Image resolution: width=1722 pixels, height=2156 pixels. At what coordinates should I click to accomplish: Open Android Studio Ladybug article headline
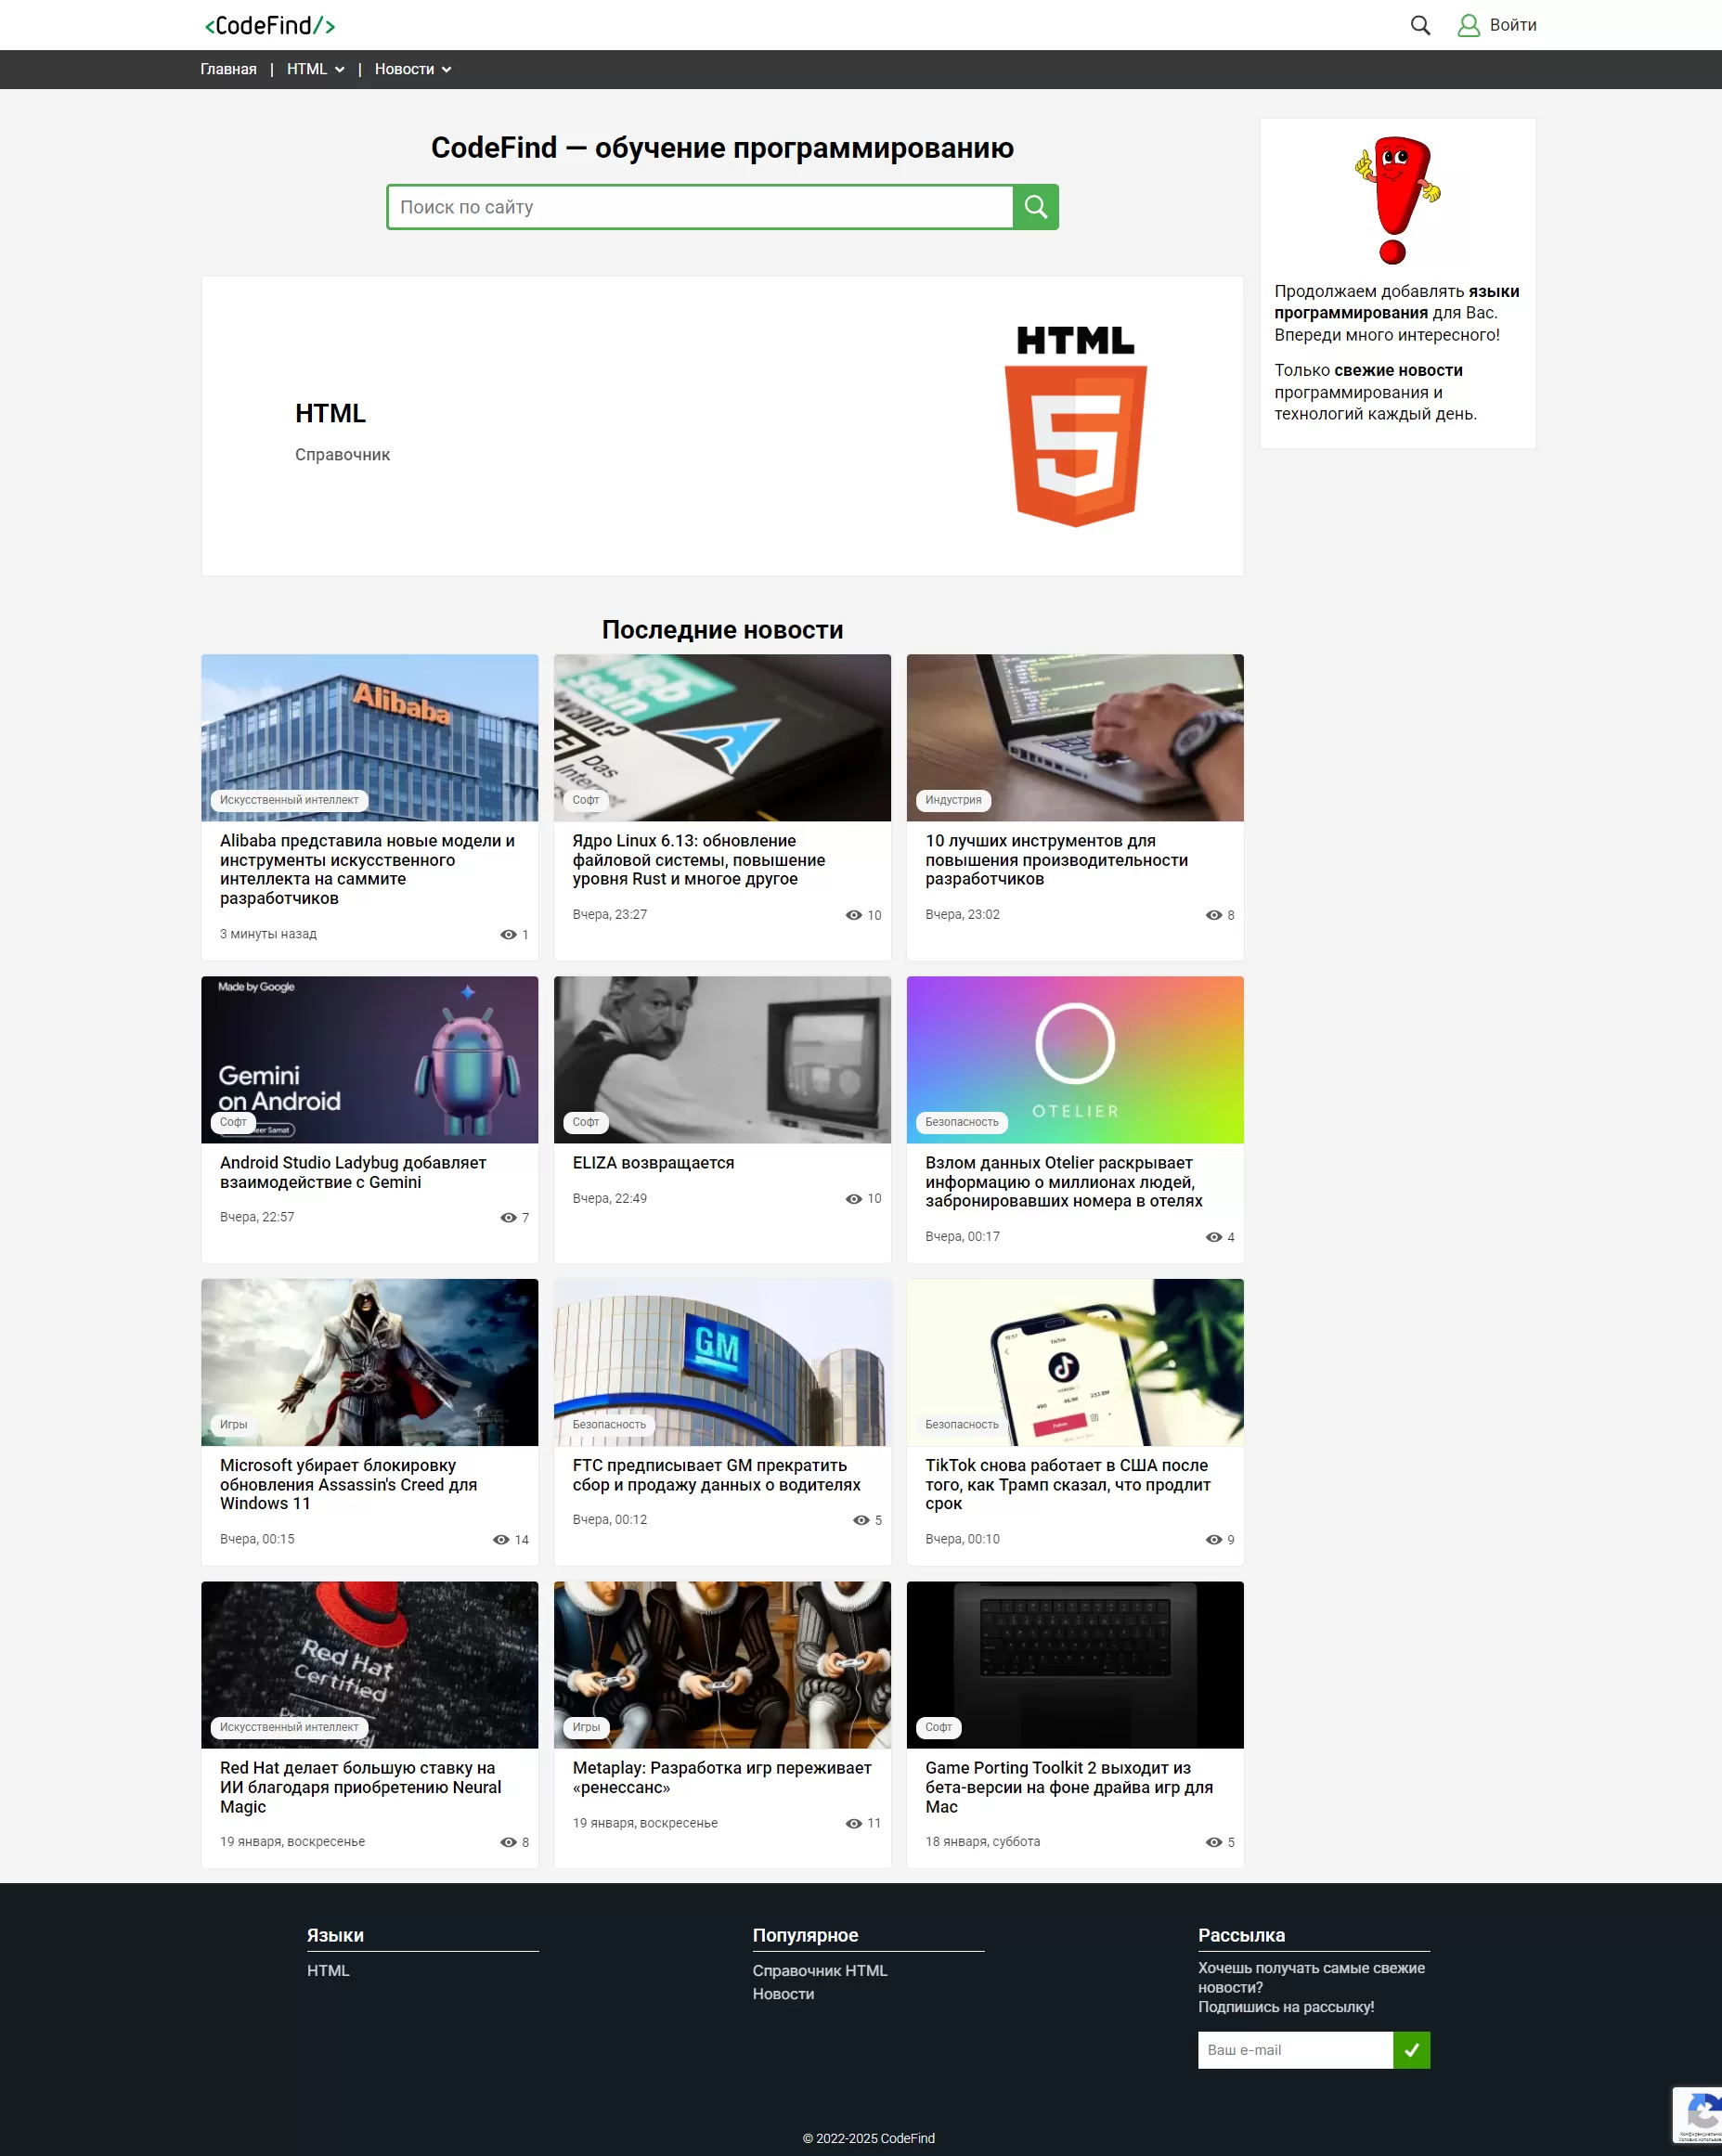(353, 1172)
